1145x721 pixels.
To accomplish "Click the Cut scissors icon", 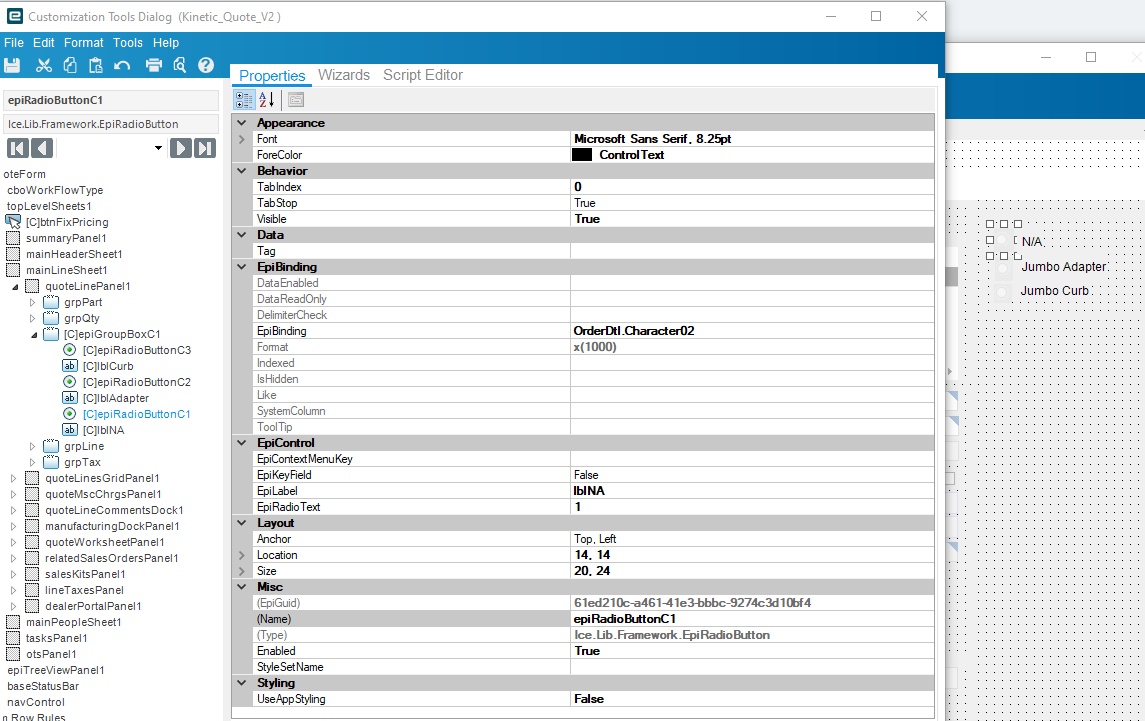I will coord(44,65).
